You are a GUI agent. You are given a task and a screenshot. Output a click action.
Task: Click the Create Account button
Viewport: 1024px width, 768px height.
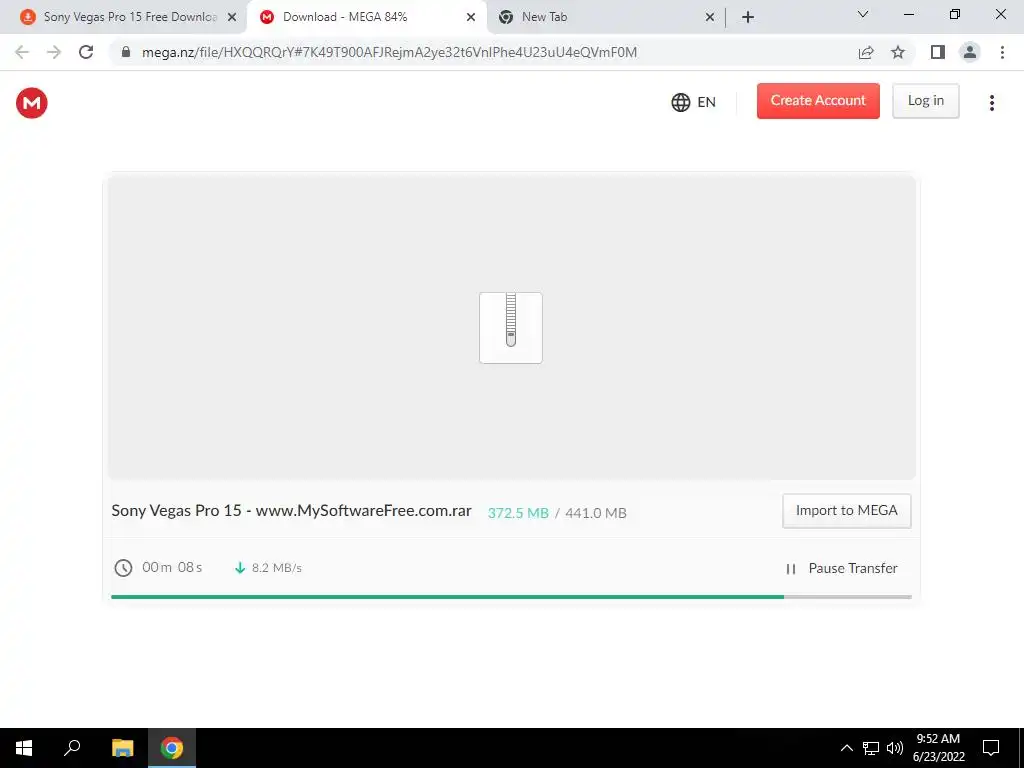click(818, 101)
